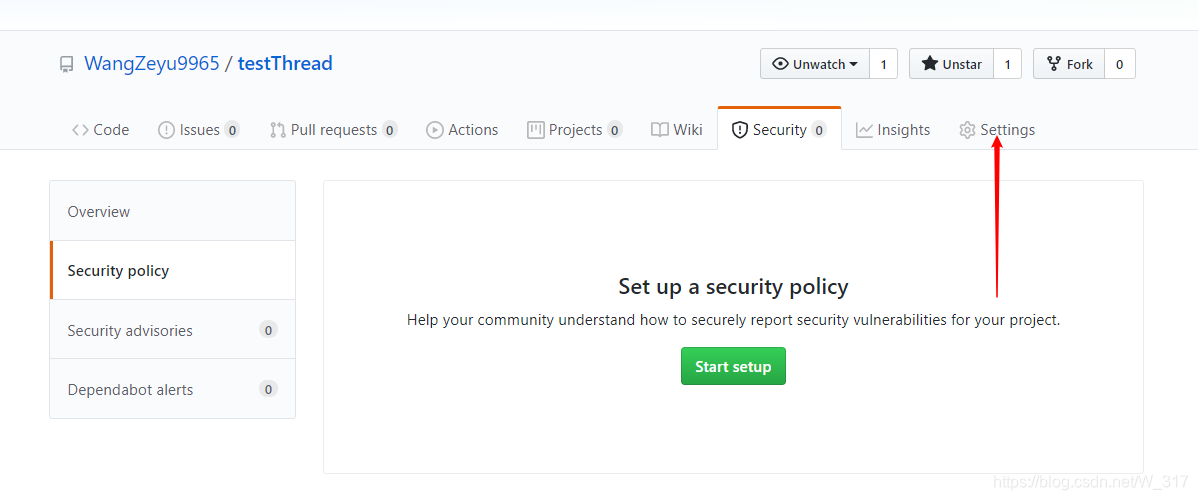Go to the Projects tab
Screen dimensions: 1198x500
tap(575, 130)
